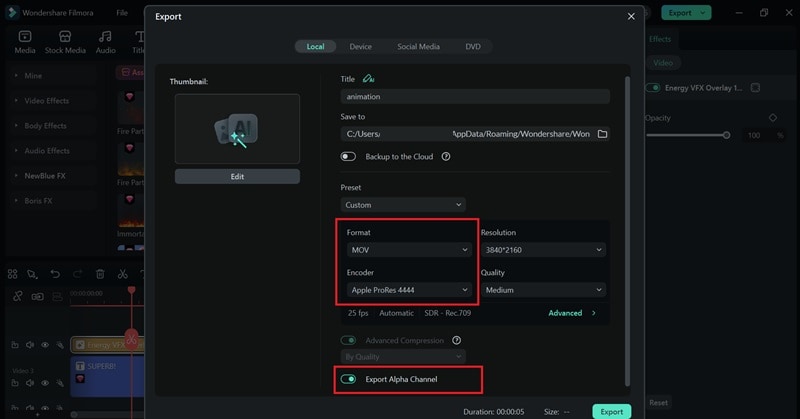Image resolution: width=800 pixels, height=419 pixels.
Task: Redo the last timeline action
Action: click(x=78, y=274)
